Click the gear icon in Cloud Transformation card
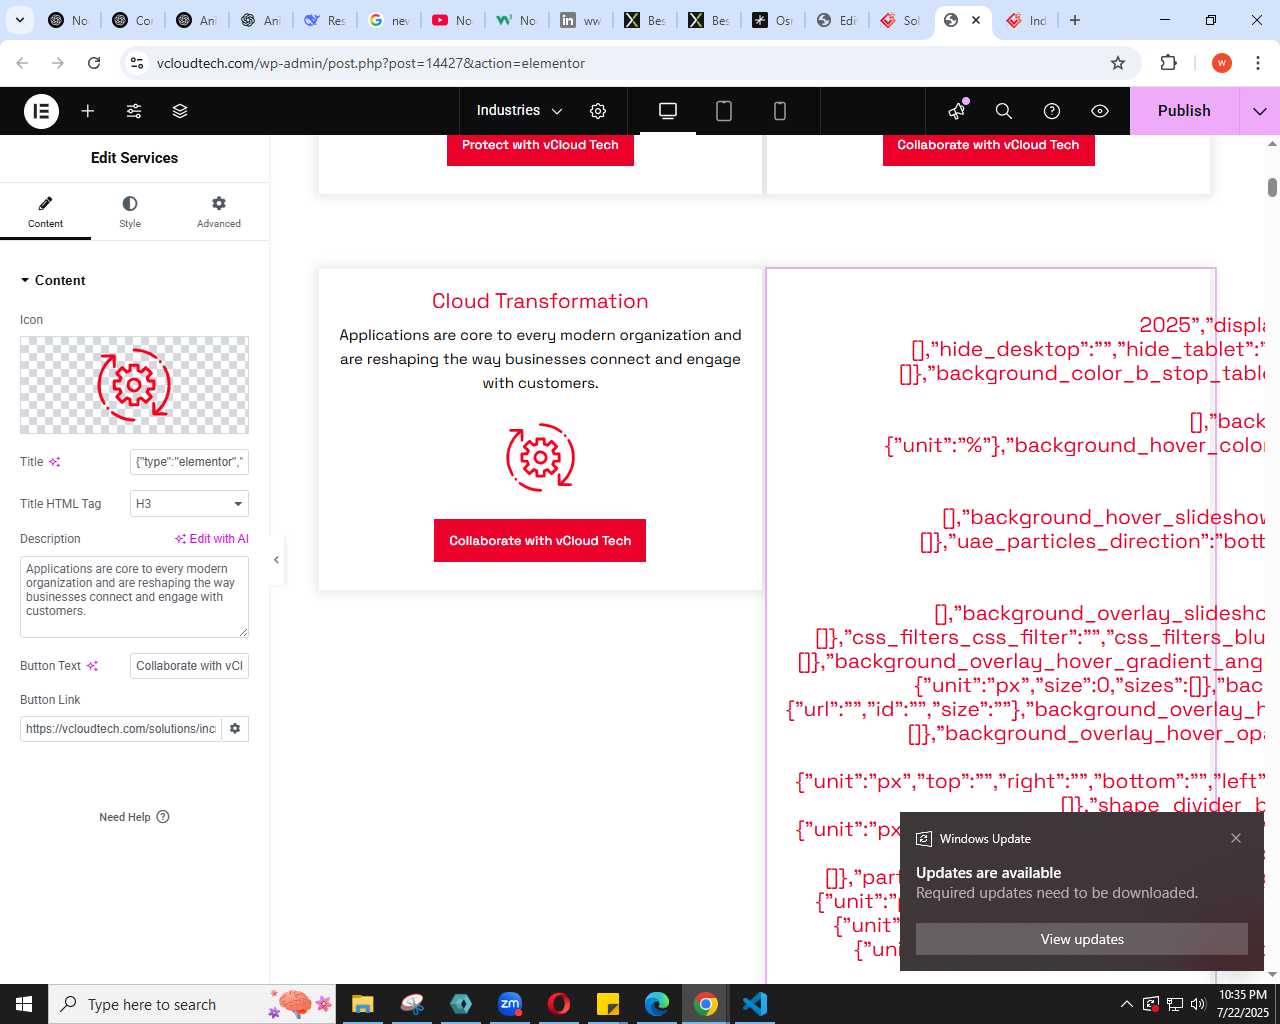Image resolution: width=1280 pixels, height=1024 pixels. click(540, 457)
